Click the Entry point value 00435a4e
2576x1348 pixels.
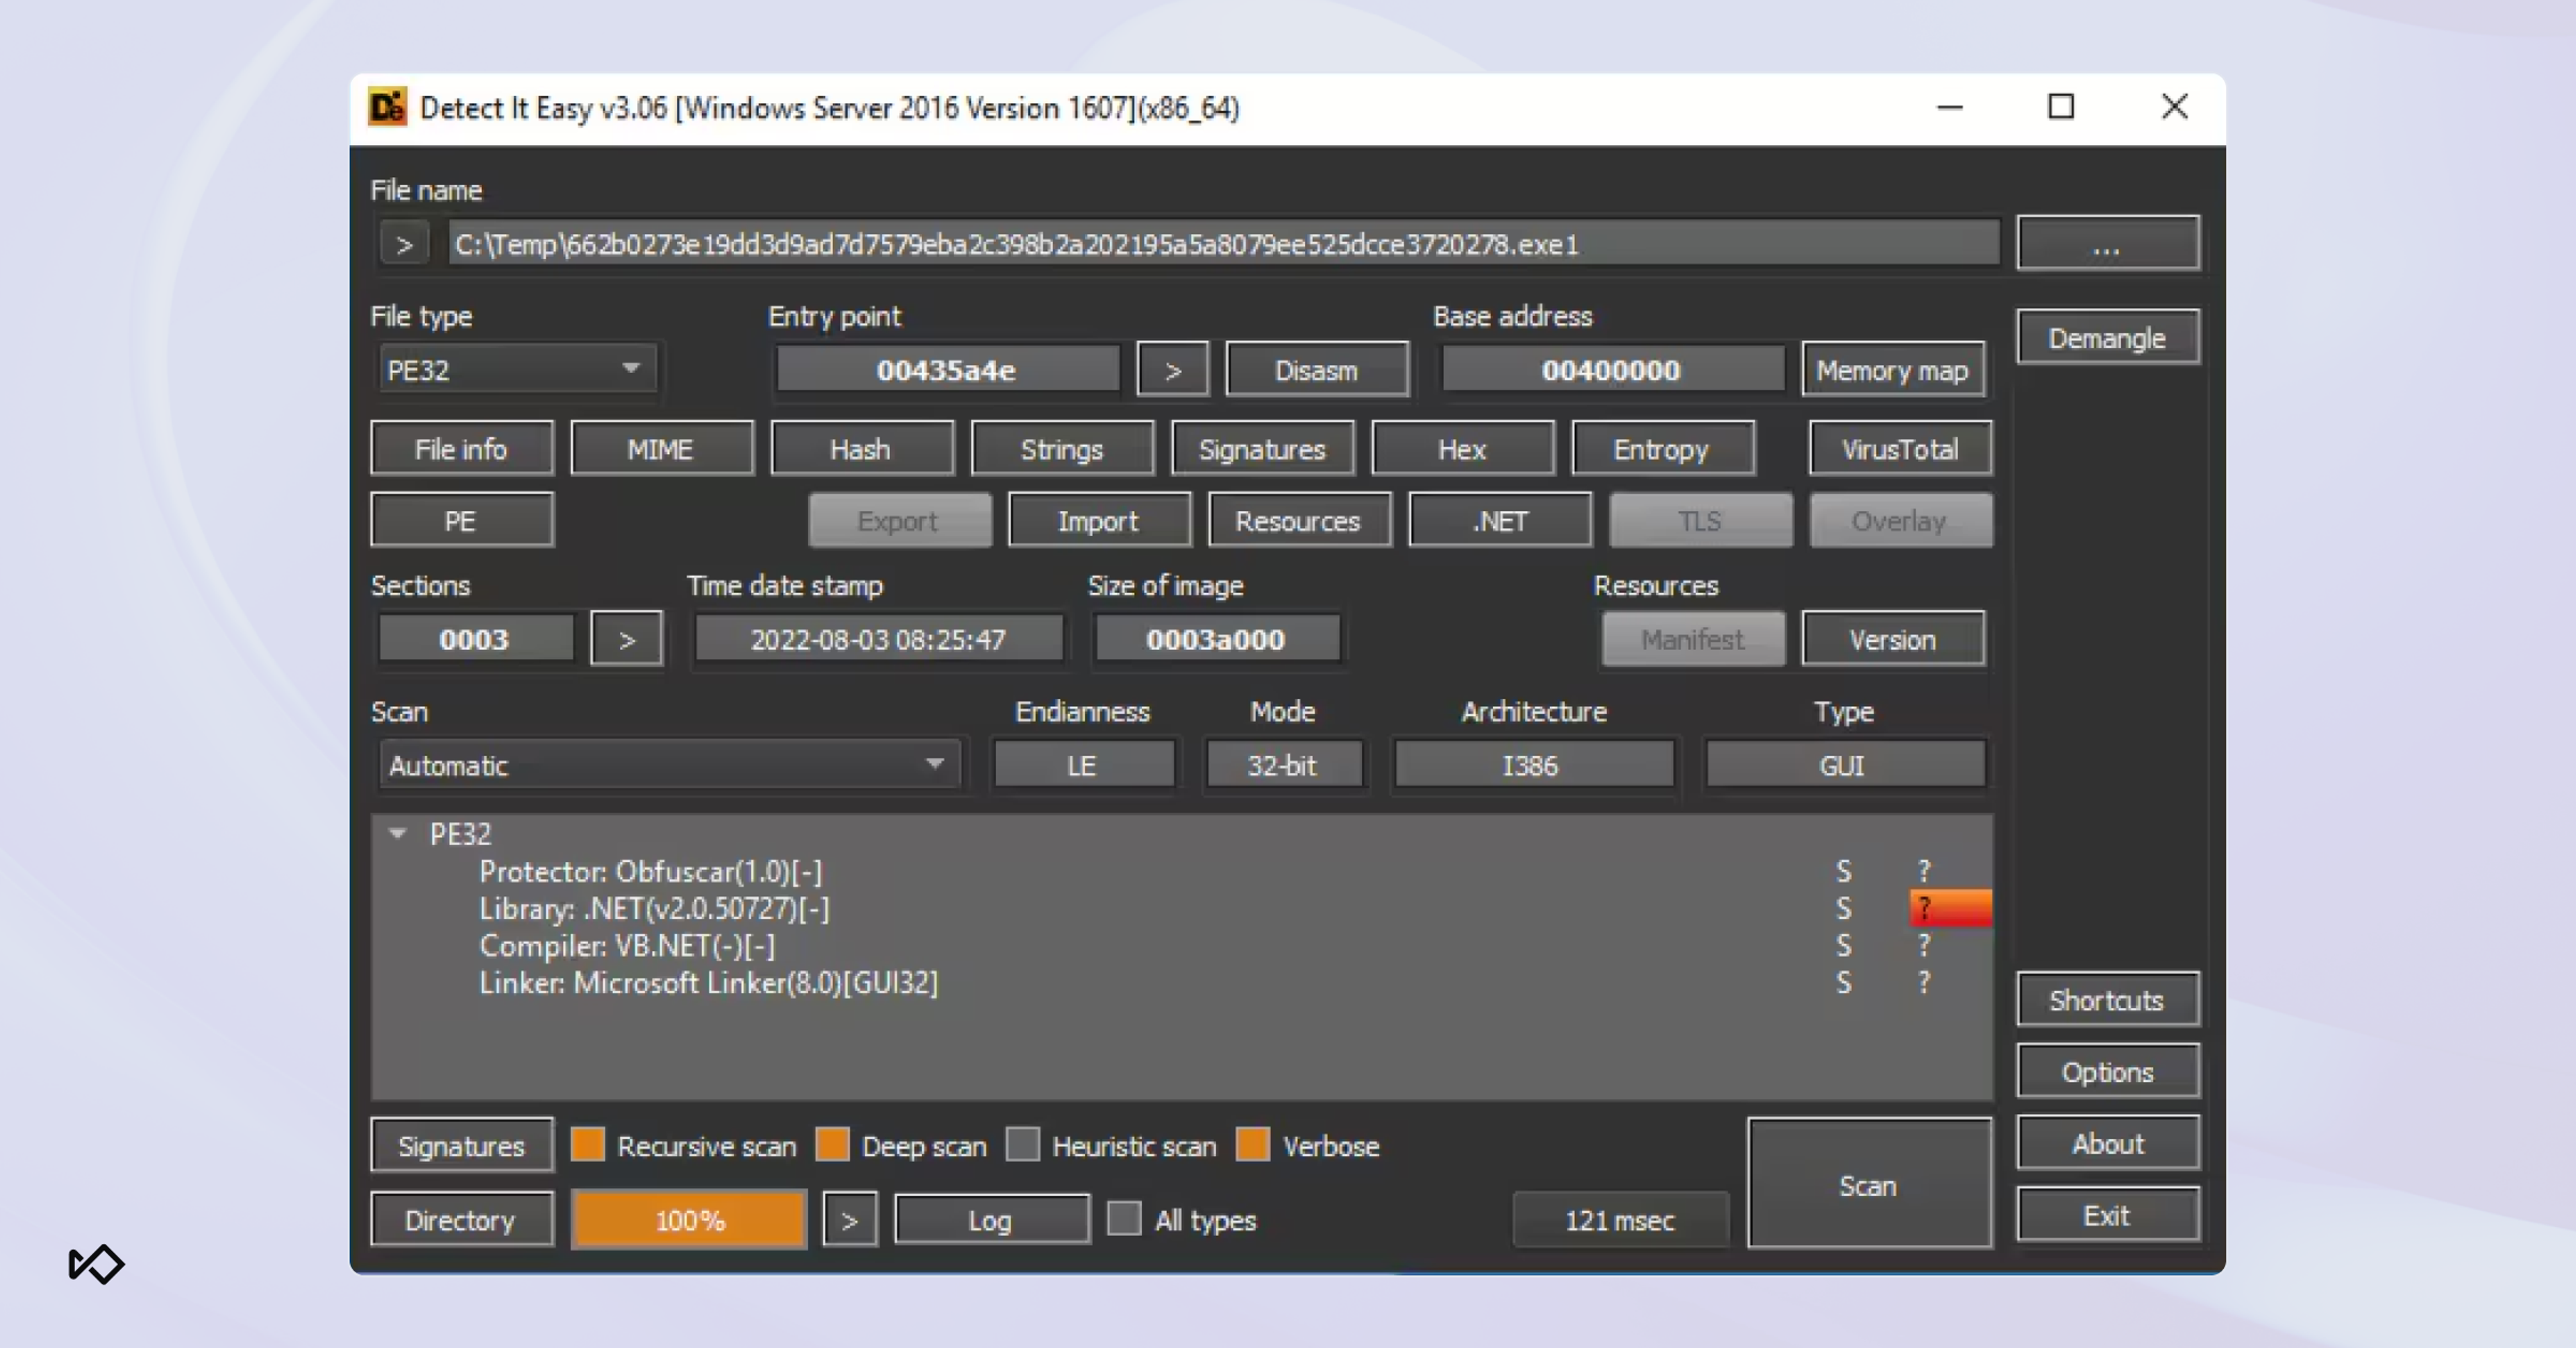[x=948, y=370]
